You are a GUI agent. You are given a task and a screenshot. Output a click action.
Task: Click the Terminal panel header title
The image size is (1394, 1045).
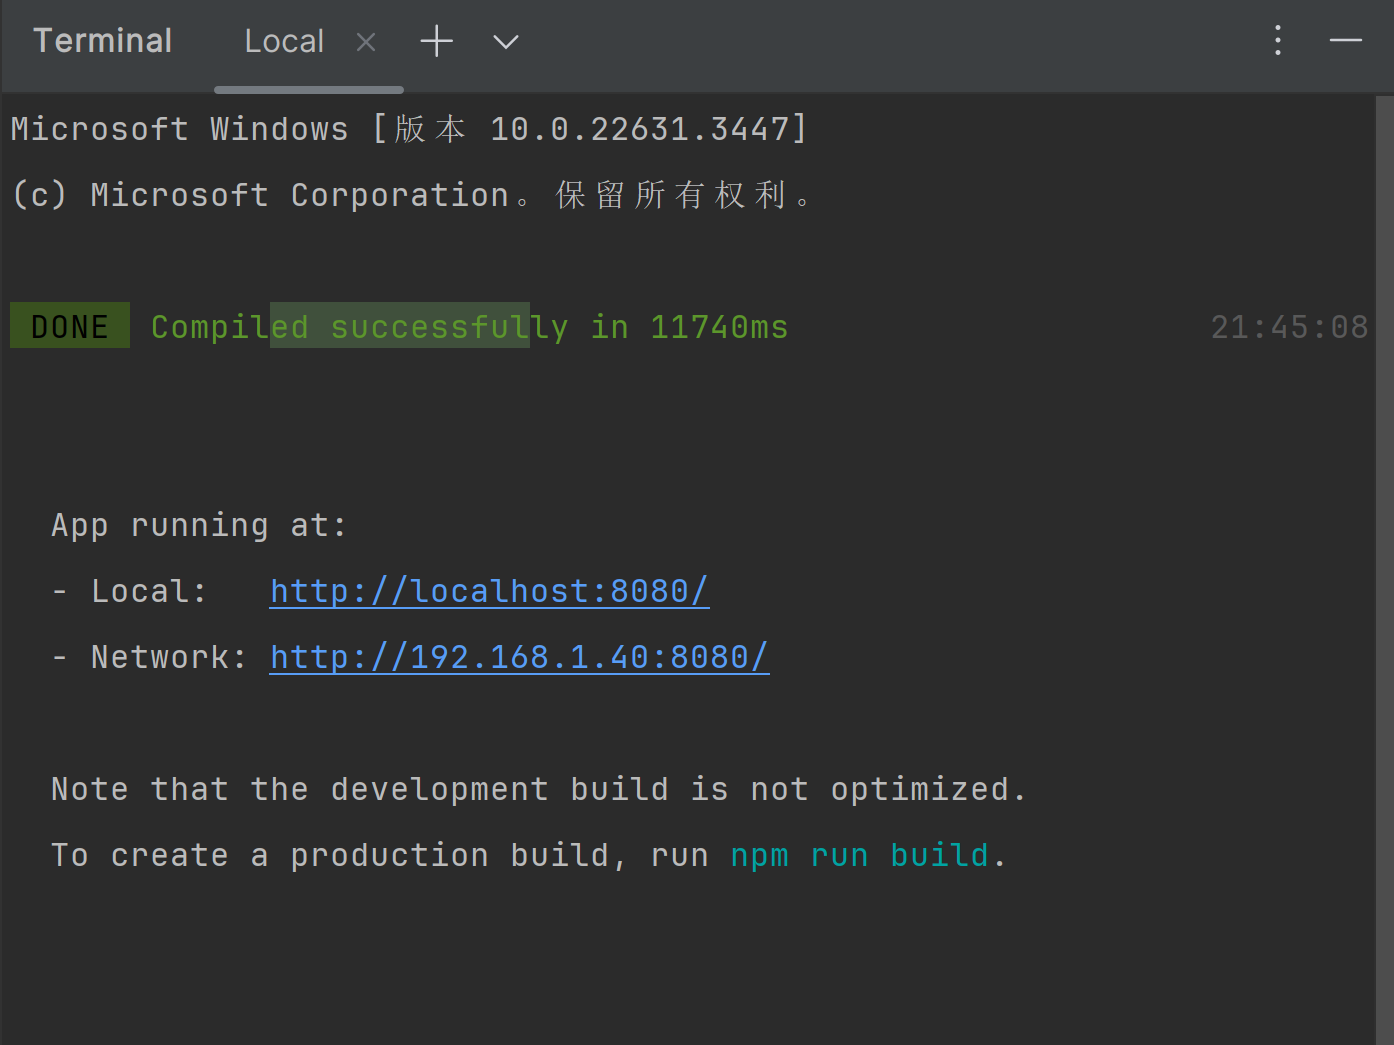point(102,40)
